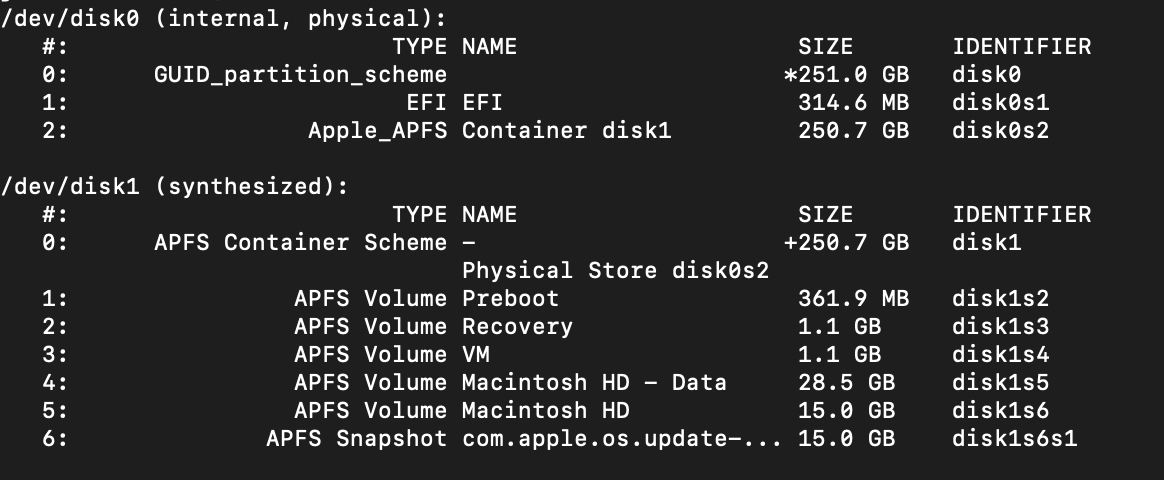Click the Preboot volume name
Screen dimensions: 1164x480
point(510,298)
